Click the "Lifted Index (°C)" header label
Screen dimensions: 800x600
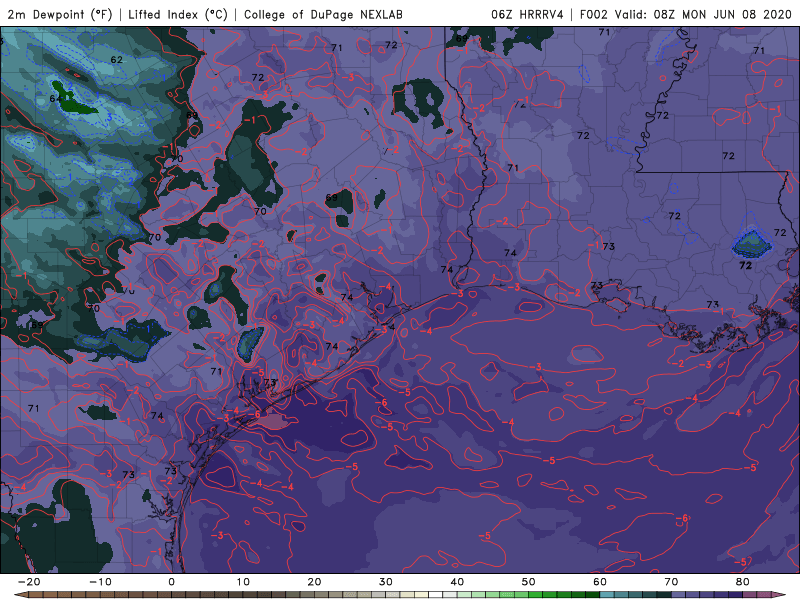178,15
